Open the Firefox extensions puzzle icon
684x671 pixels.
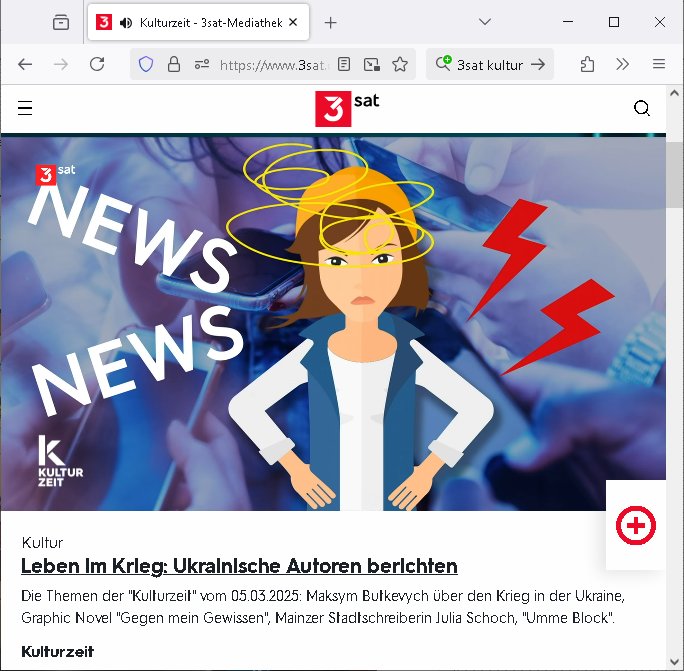tap(587, 64)
